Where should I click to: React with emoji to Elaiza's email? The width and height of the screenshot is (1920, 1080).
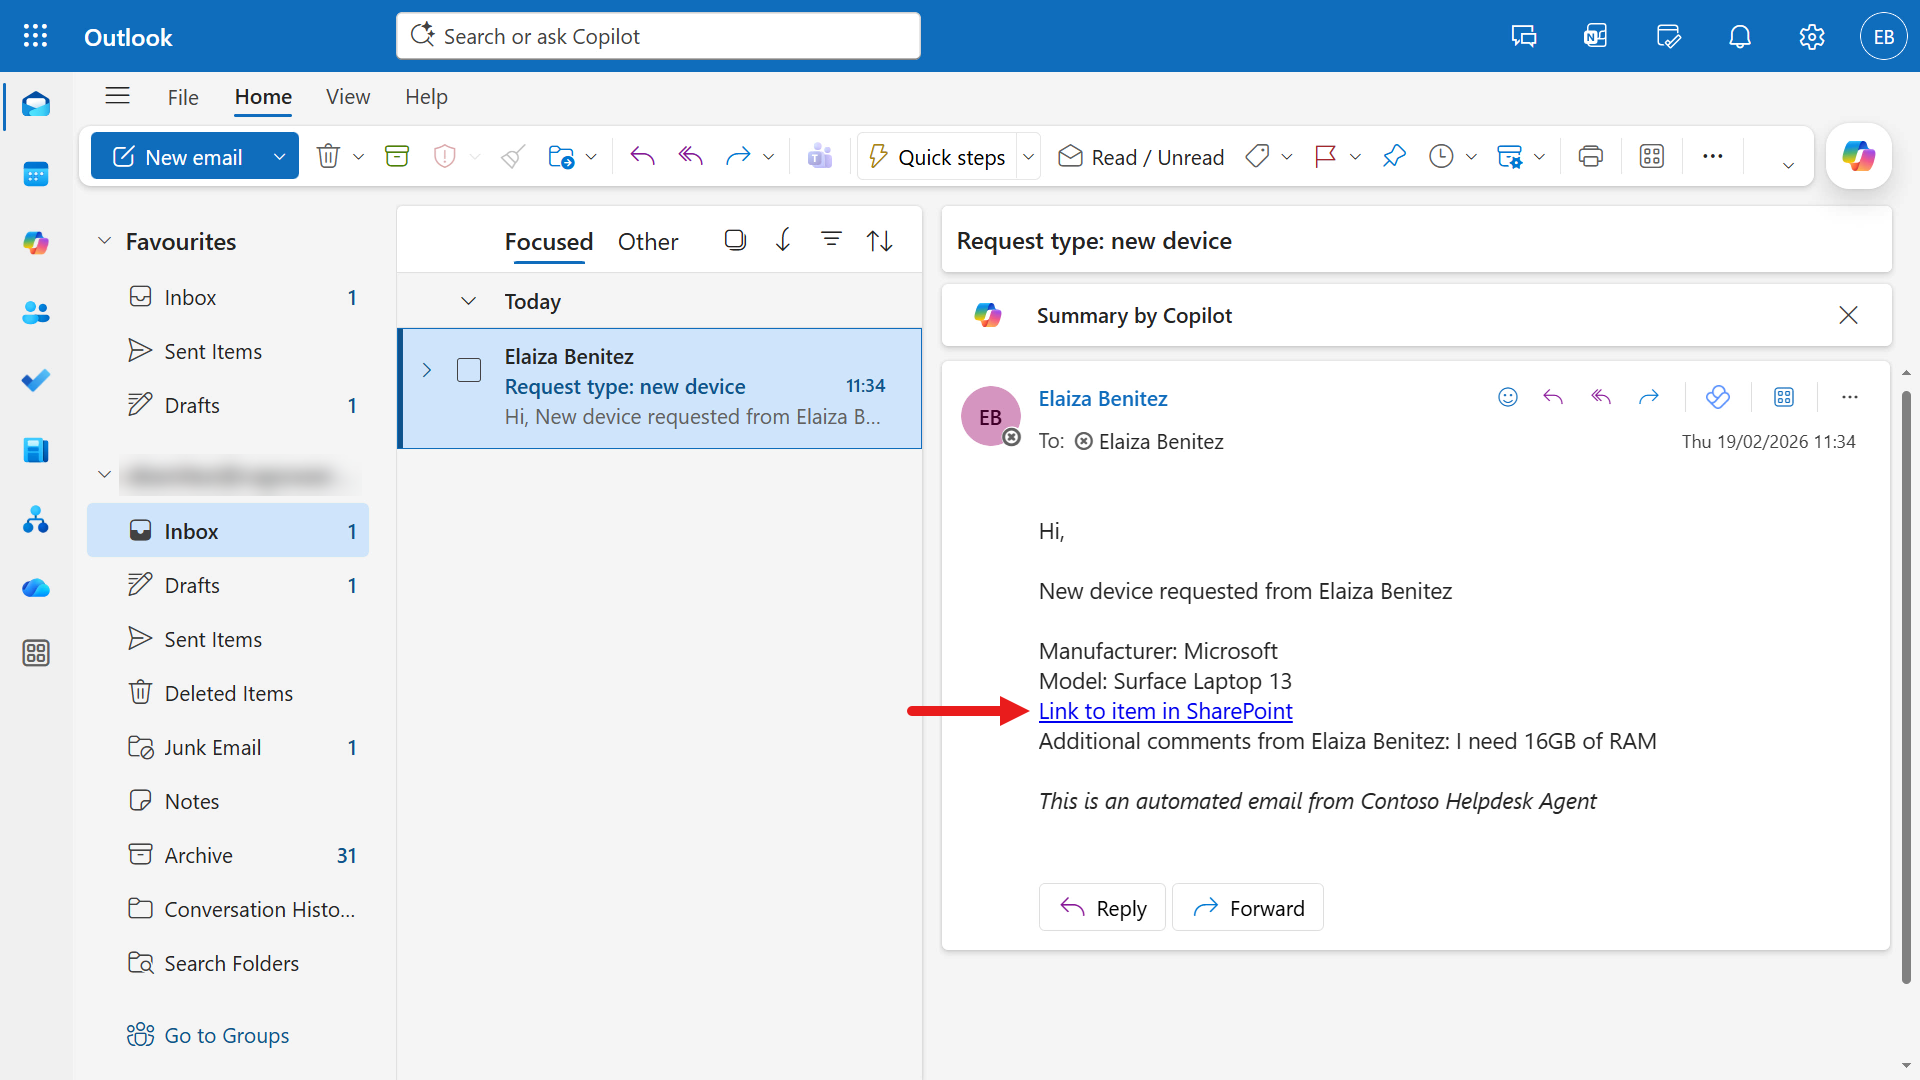coord(1507,397)
